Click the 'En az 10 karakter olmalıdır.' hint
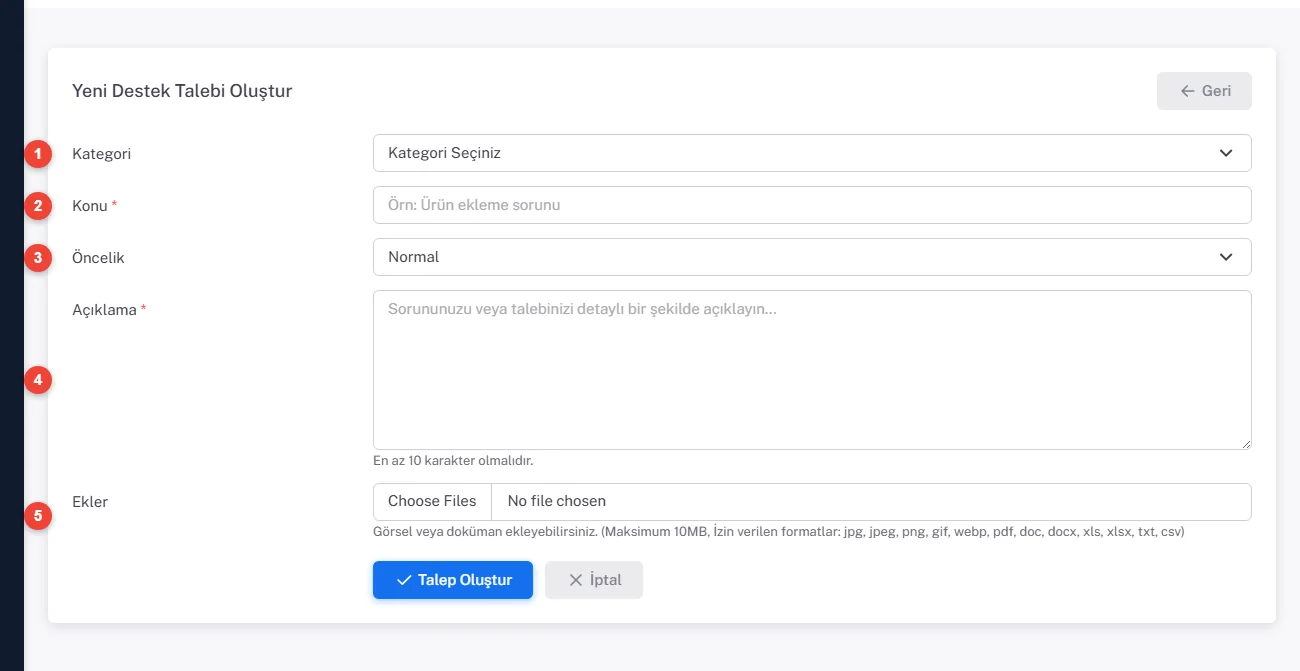 point(453,461)
